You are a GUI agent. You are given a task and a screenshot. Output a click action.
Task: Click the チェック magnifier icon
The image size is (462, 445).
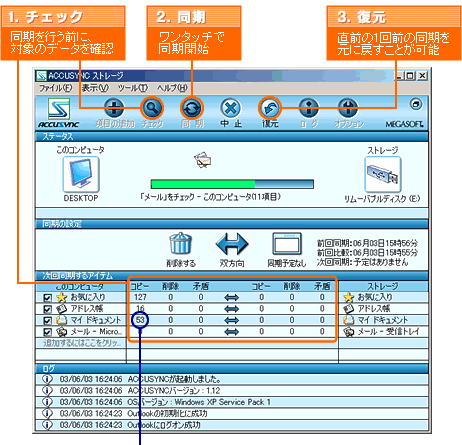click(152, 108)
